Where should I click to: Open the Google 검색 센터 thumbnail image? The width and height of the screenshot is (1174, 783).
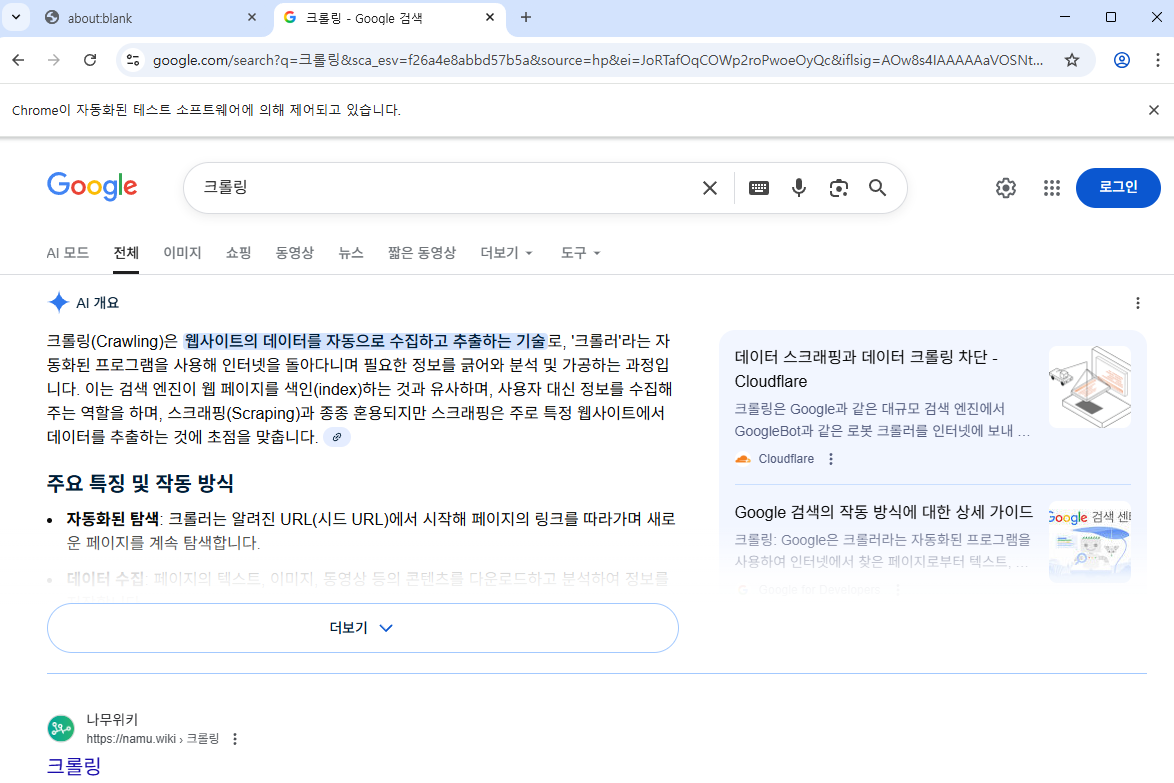[1089, 541]
